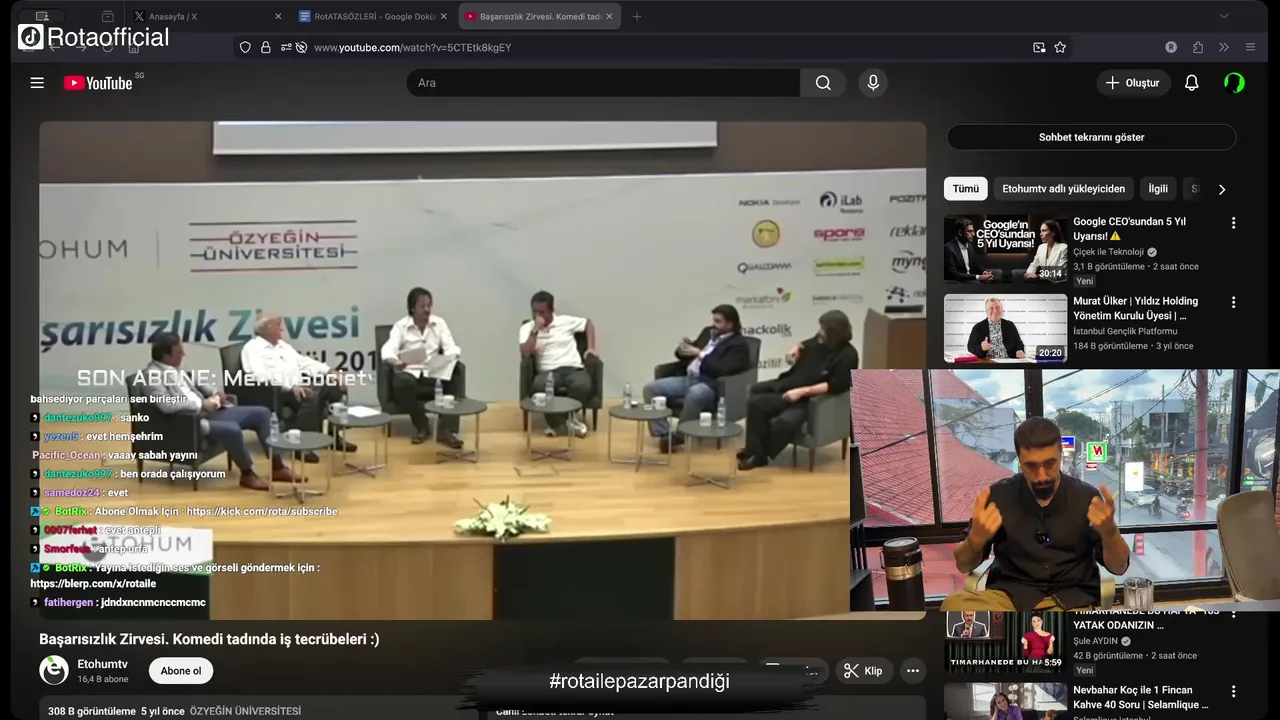Select the Tümü filter chip

(x=965, y=189)
